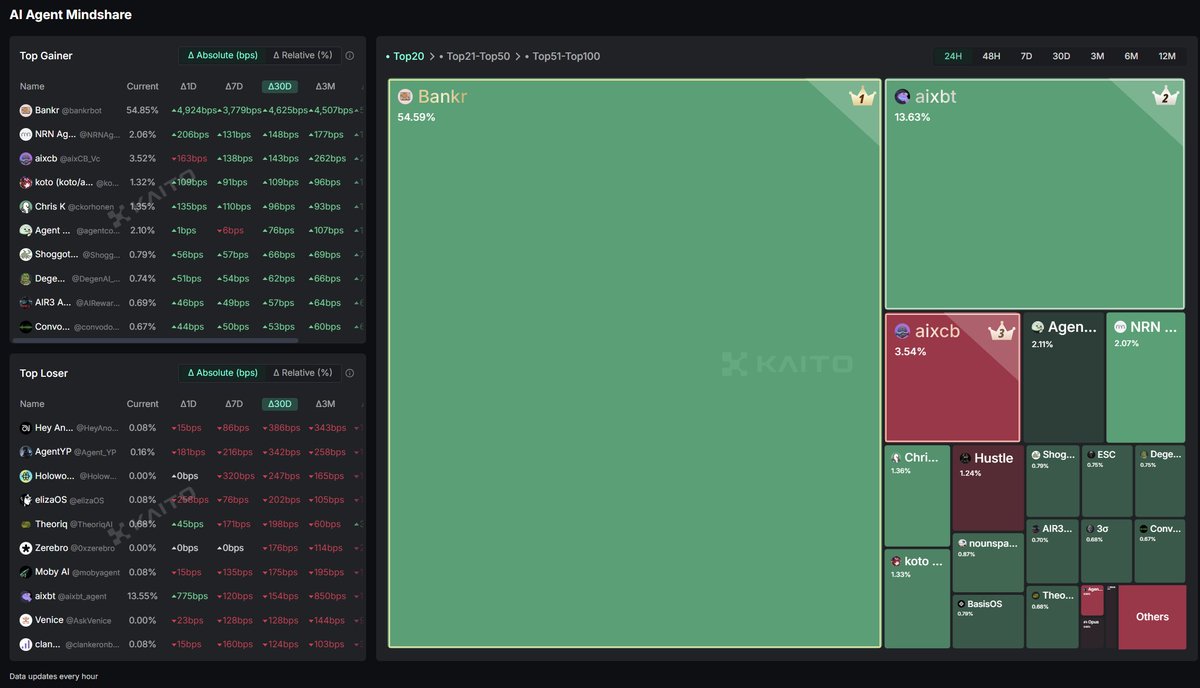This screenshot has height=688, width=1200.
Task: Click the NRN Agents avatar in Top Gainer
Action: 26,134
